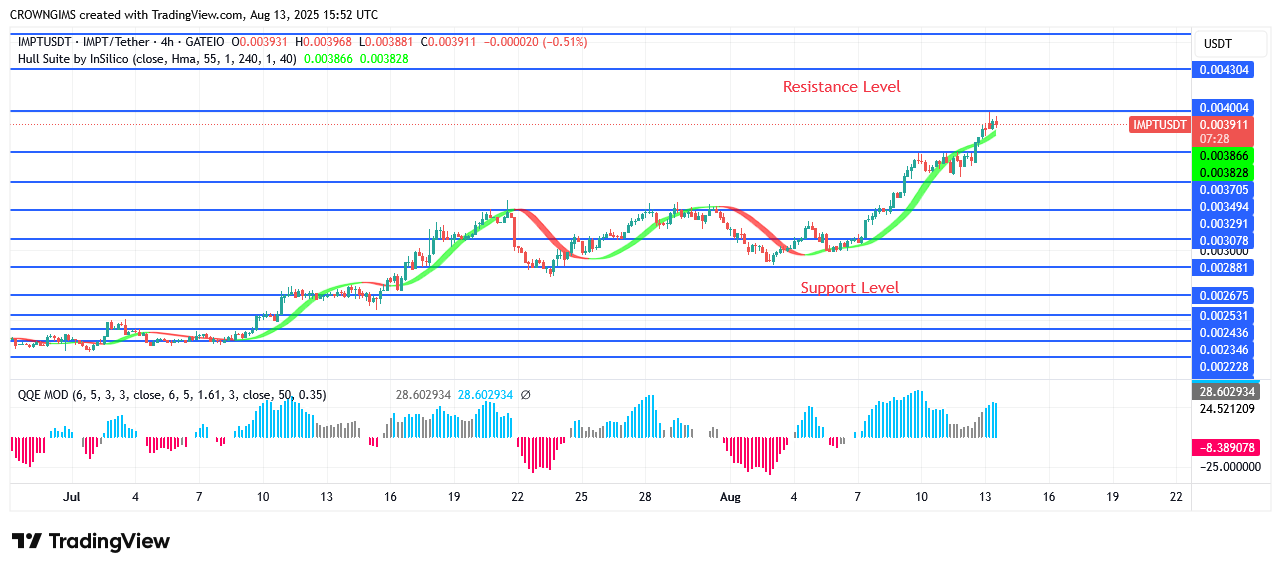Viewport: 1281px width, 571px height.
Task: Click the null symbol after the QQE MOD values
Action: [526, 395]
